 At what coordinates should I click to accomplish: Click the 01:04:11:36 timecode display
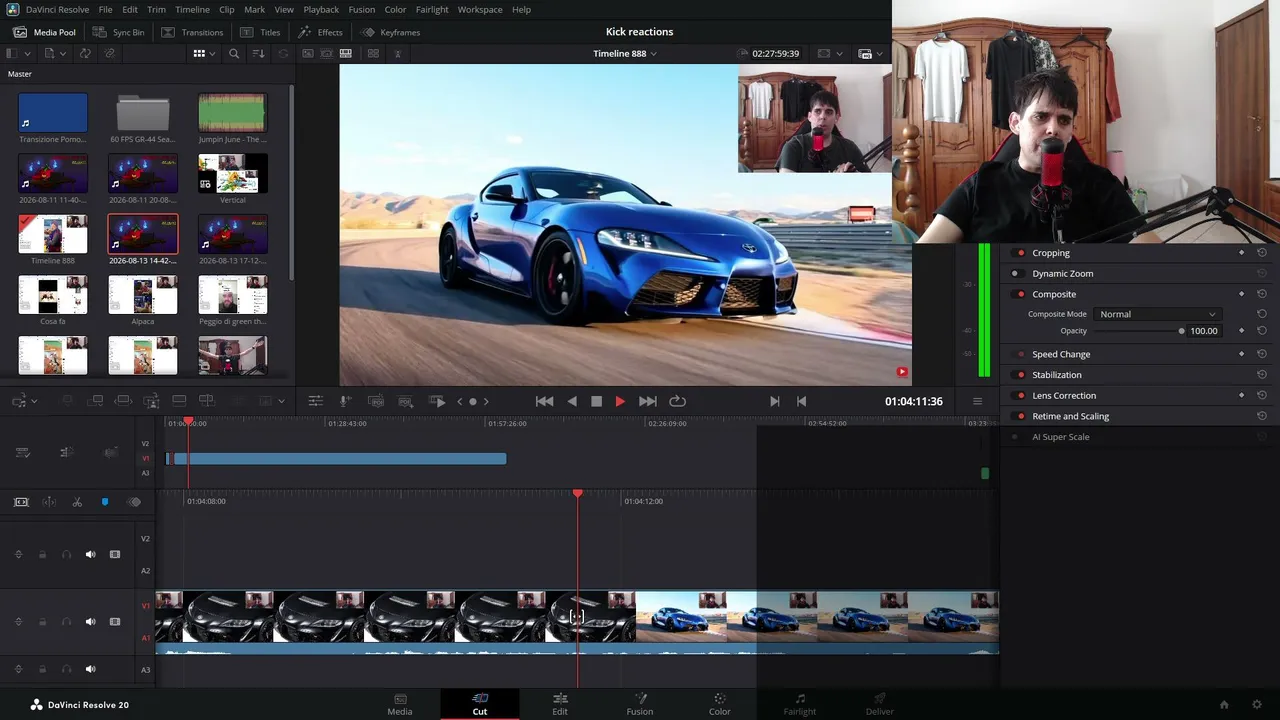[914, 401]
